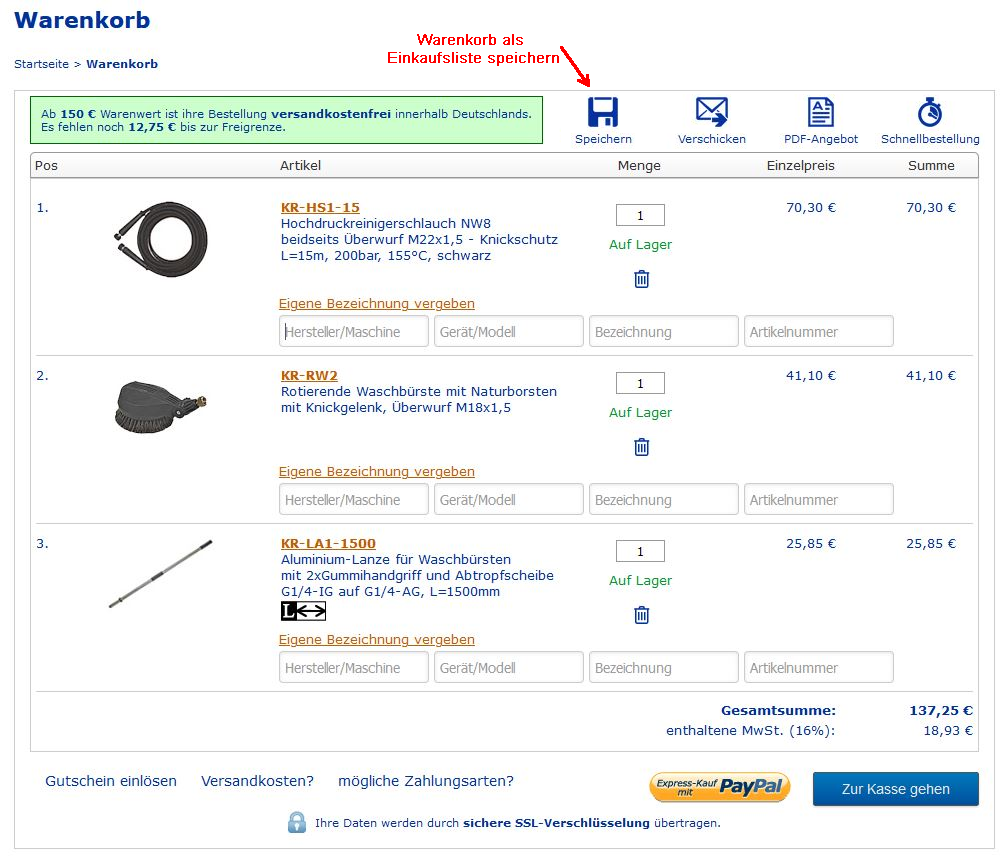This screenshot has height=857, width=1006.
Task: Click the length symbol icon under KR-LA1-1500
Action: 304,611
